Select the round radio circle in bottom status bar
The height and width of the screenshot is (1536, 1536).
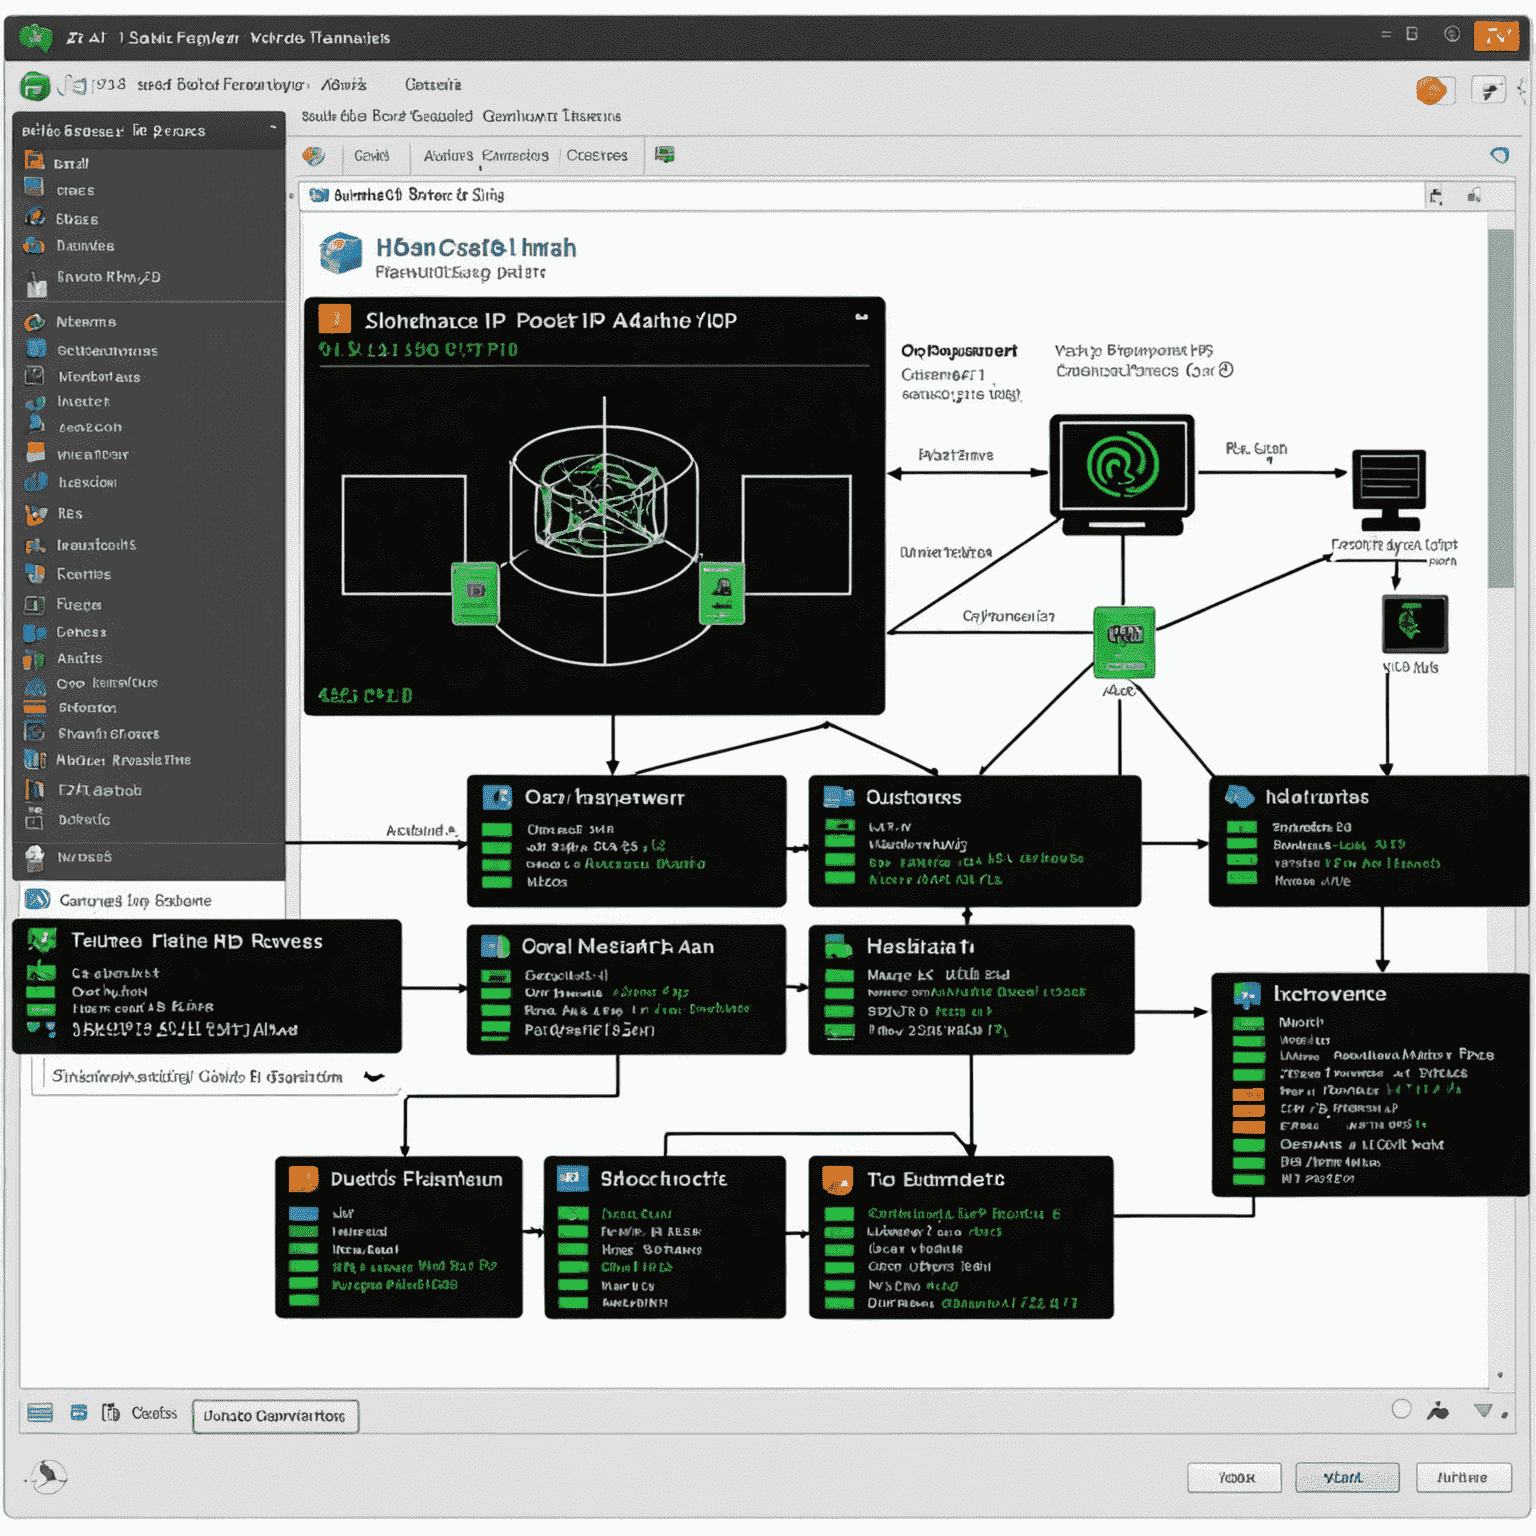click(x=1401, y=1409)
